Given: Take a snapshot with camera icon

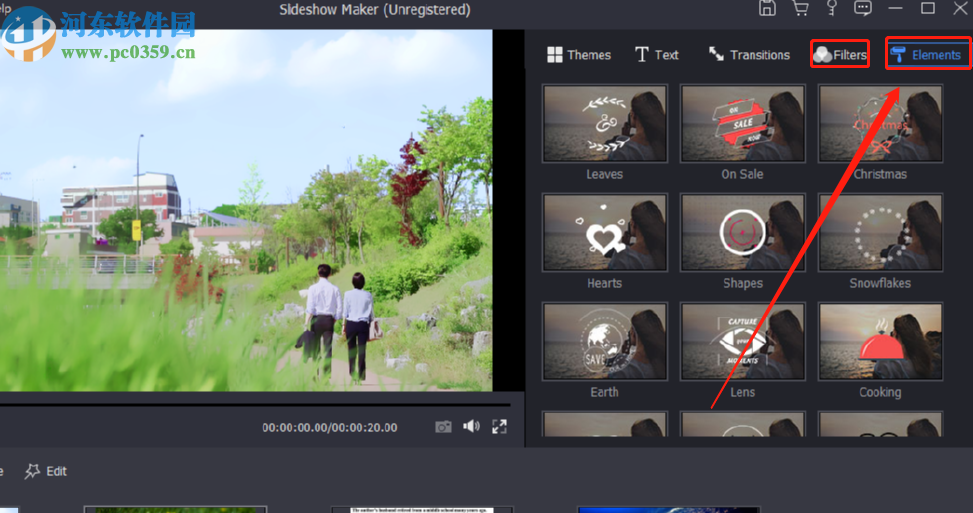Looking at the screenshot, I should tap(443, 427).
